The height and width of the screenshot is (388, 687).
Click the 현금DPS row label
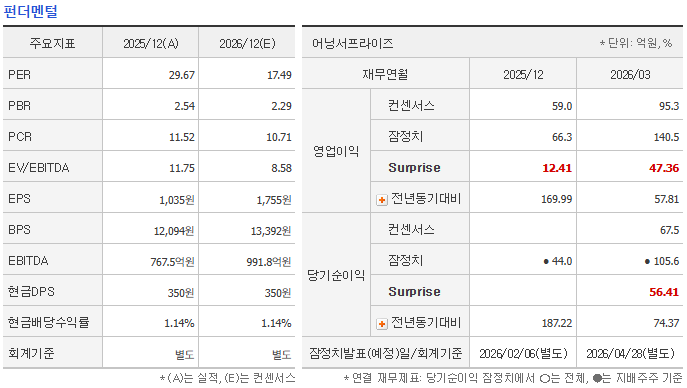31,292
